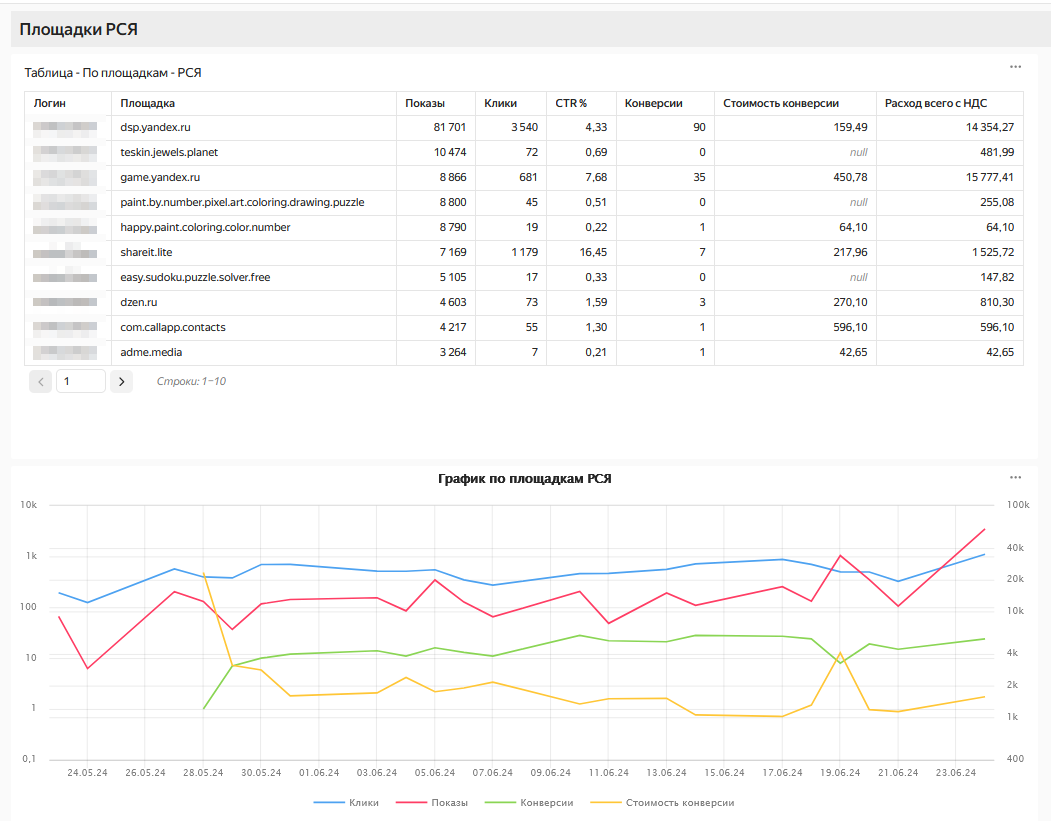
Task: Toggle the Показы legend series
Action: pyautogui.click(x=432, y=802)
